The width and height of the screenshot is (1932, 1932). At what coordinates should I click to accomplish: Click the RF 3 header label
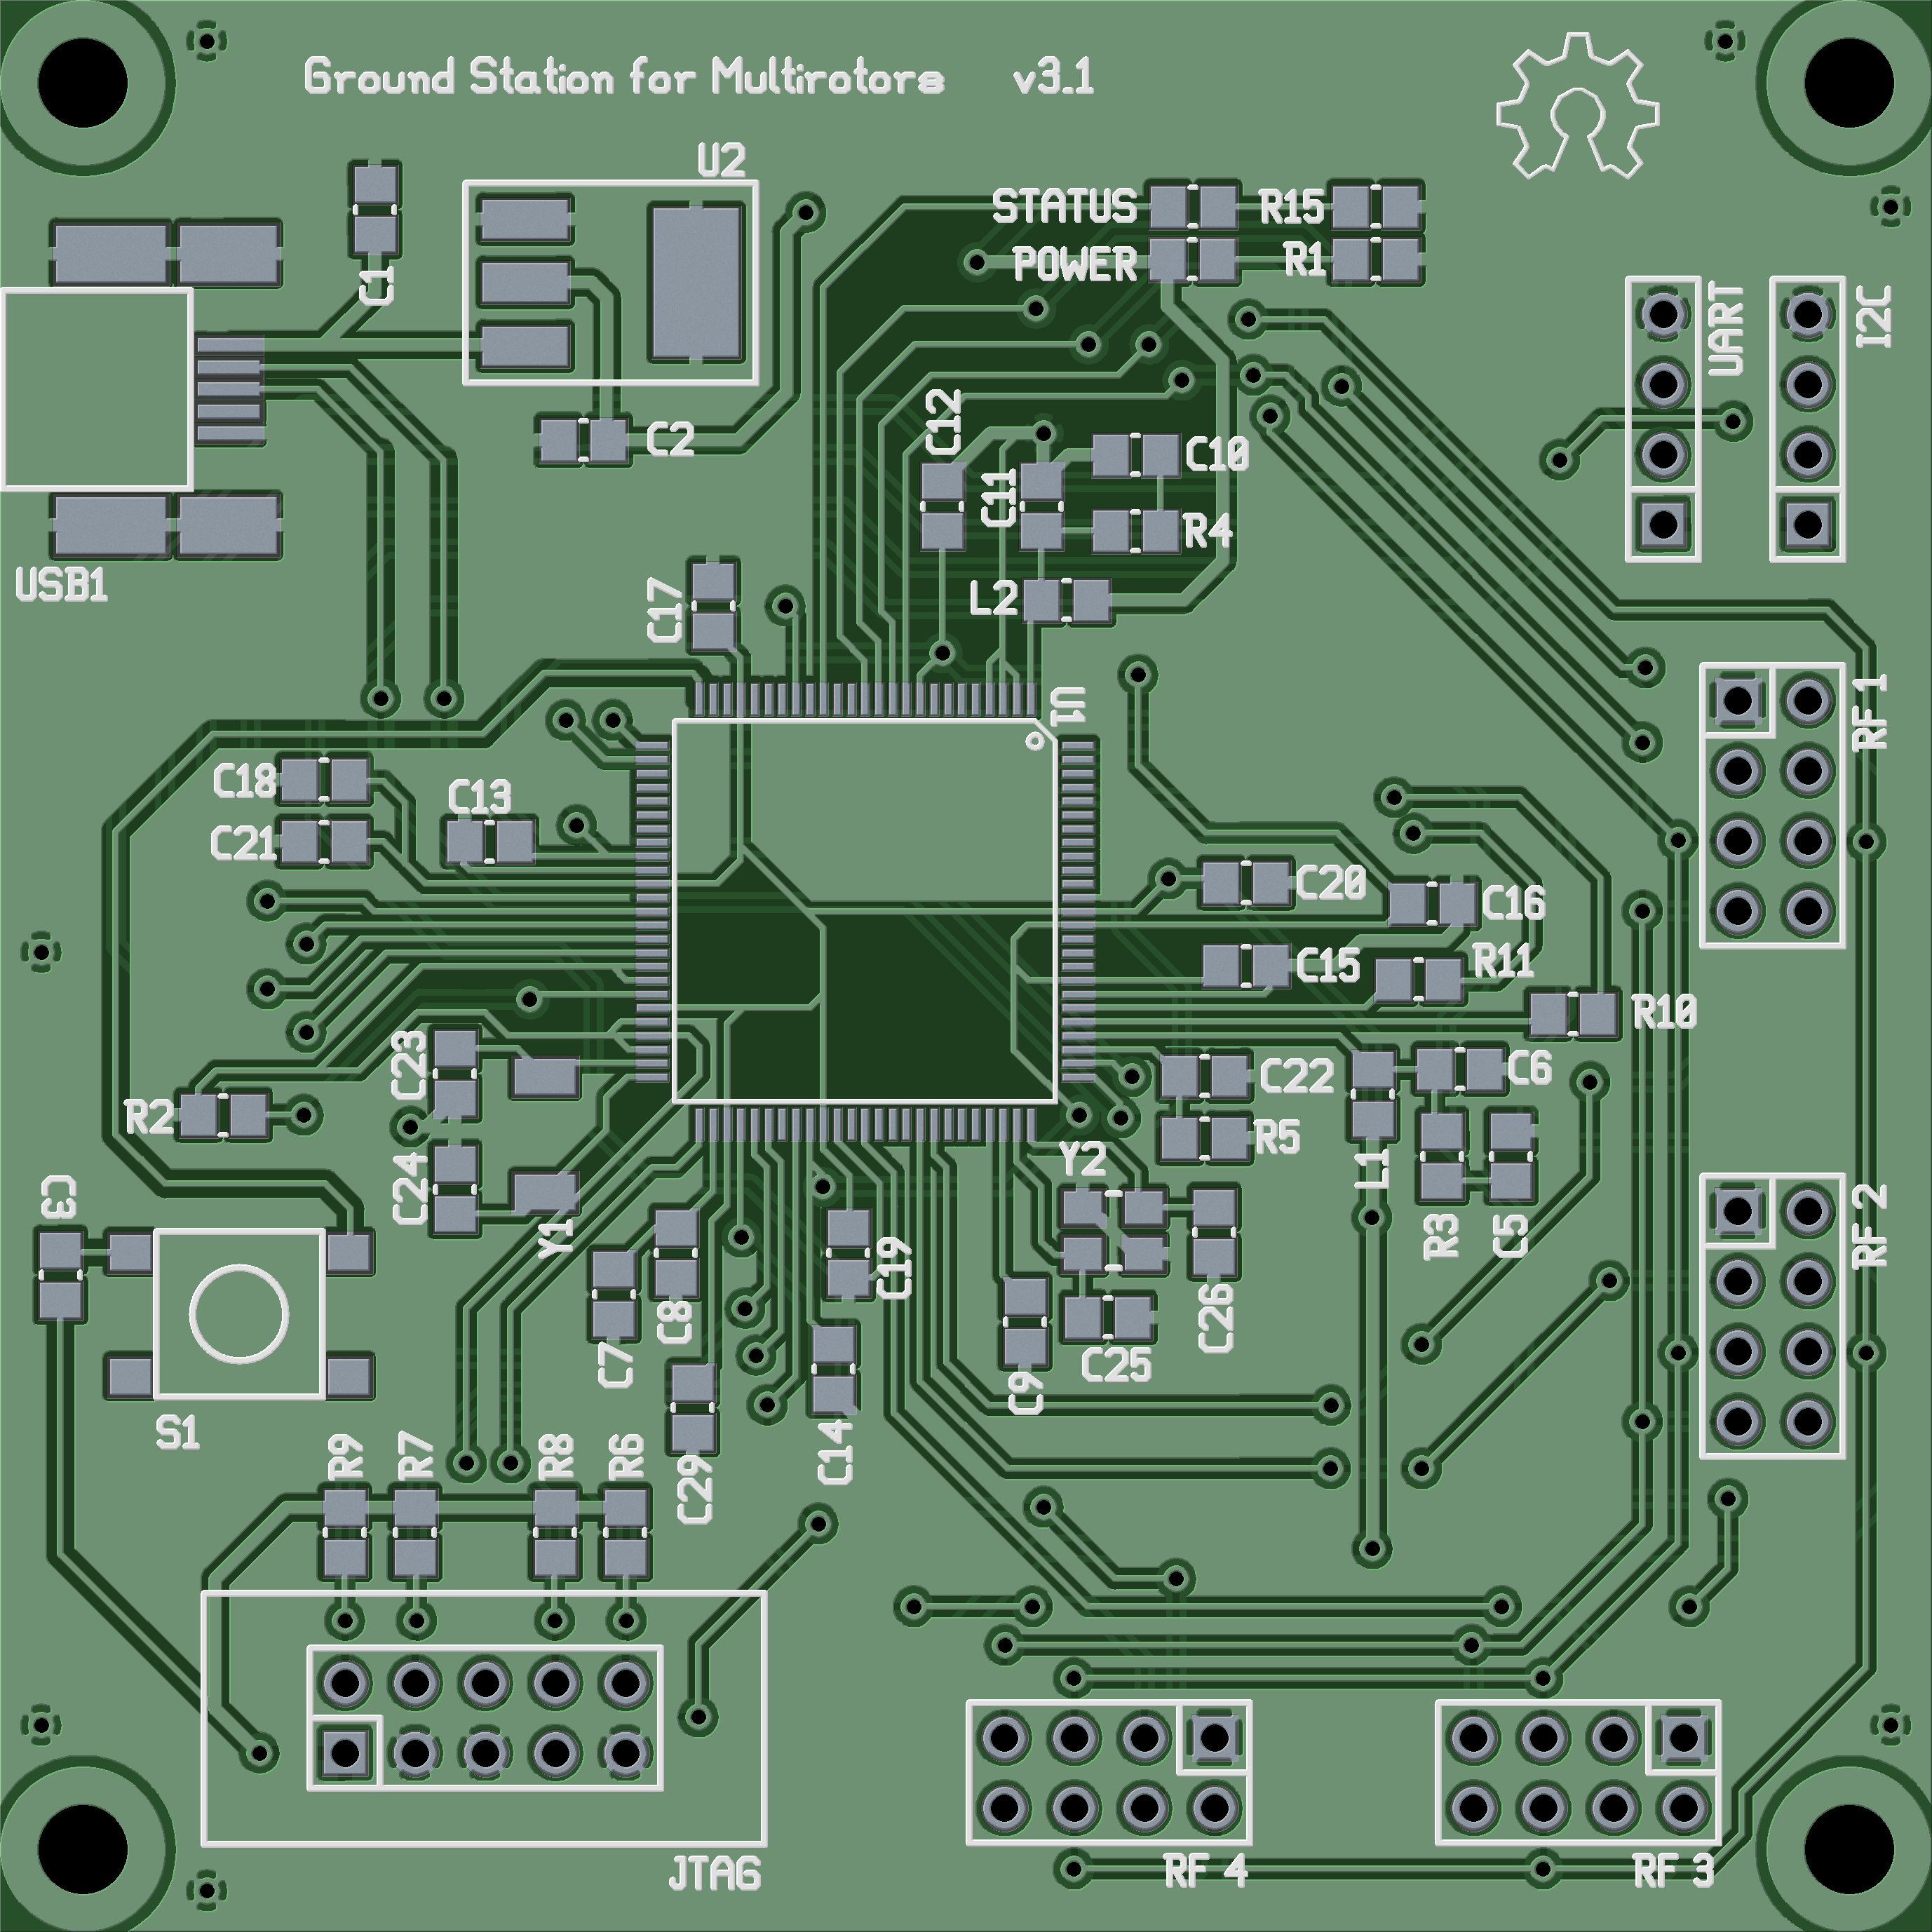pos(1674,1871)
